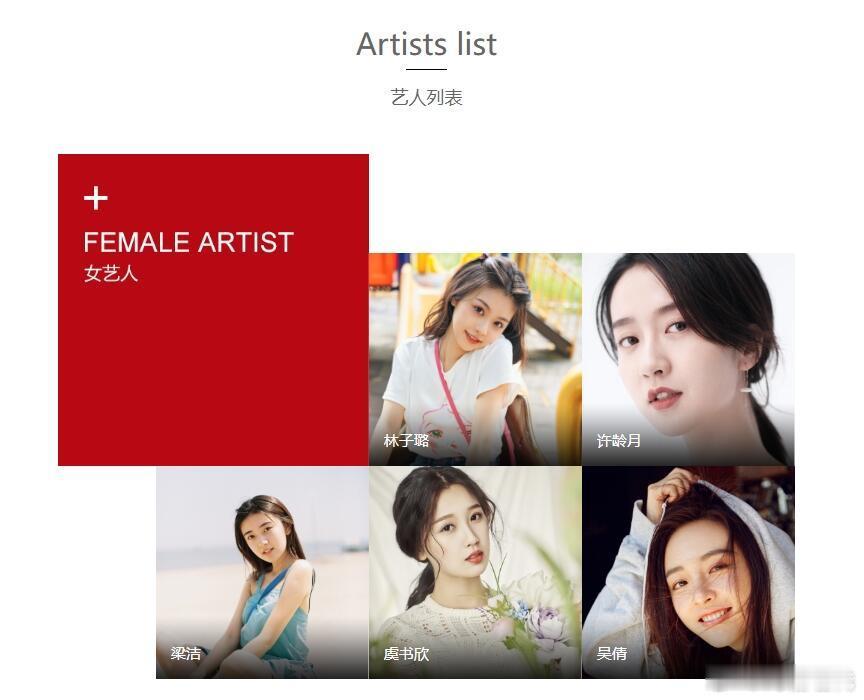Screen dimensions: 864x700
Task: Click the white plus icon on red panel
Action: pos(96,198)
